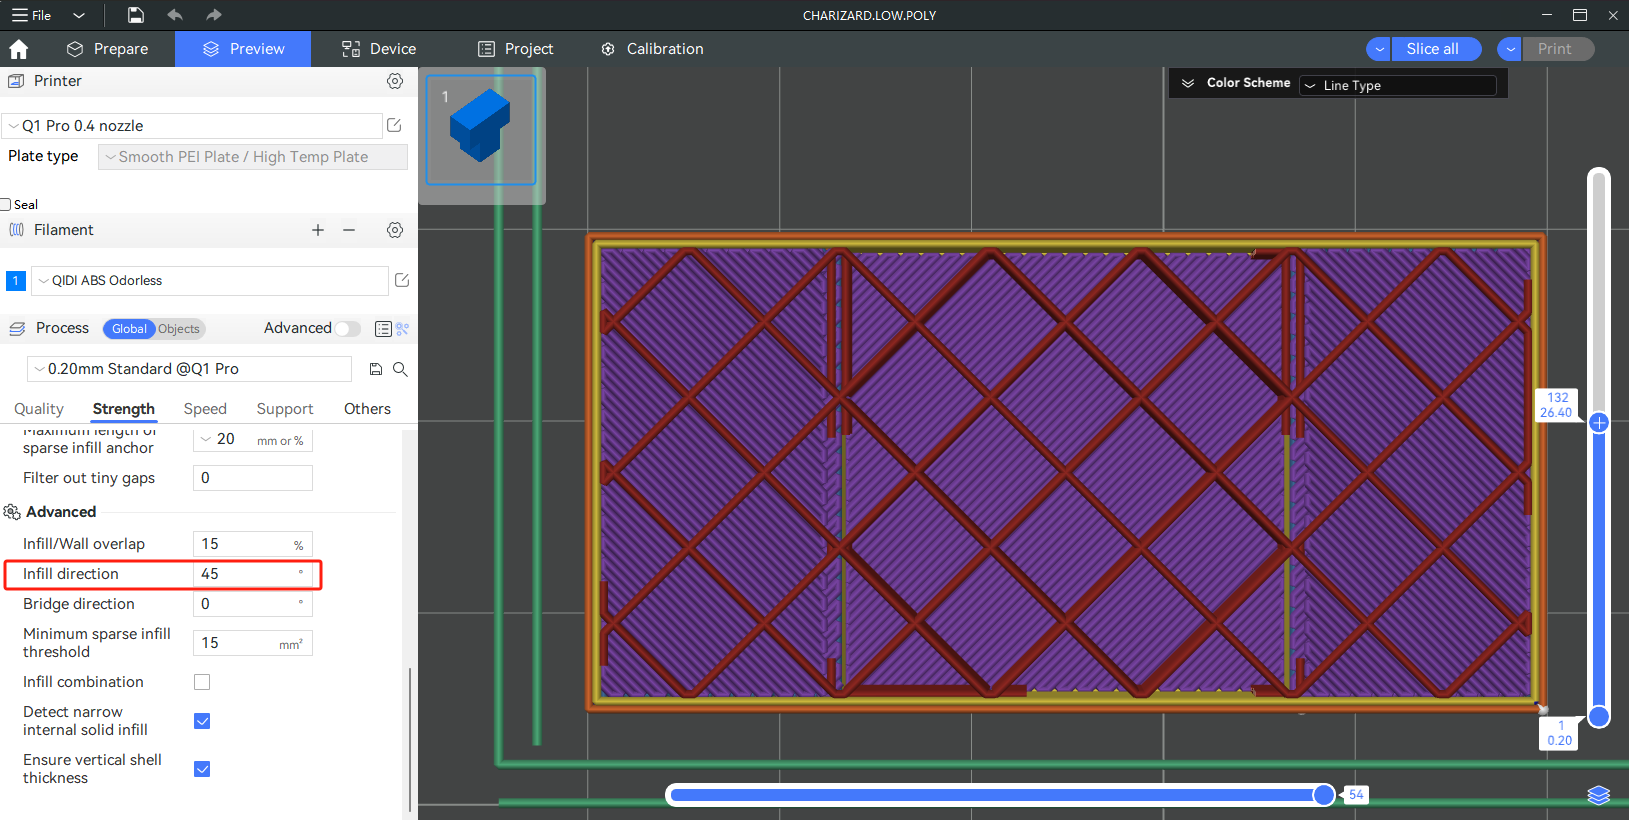This screenshot has height=820, width=1629.
Task: Open the QIDI ABS Odorless filament dropdown
Action: pos(210,281)
